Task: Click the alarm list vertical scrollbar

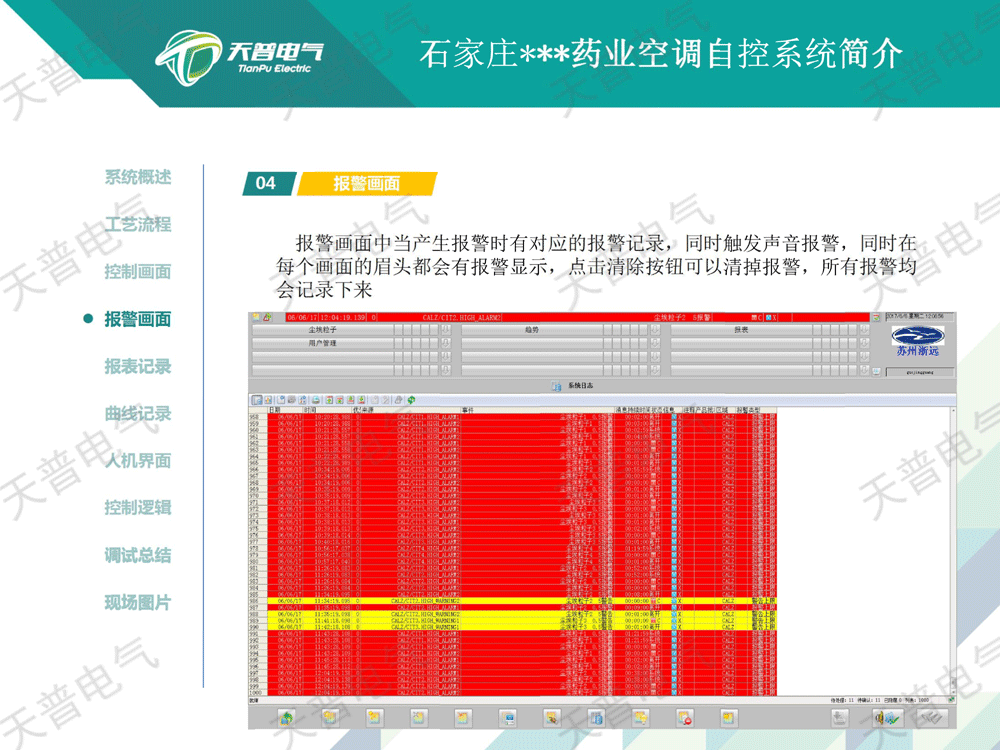Action: pos(953,552)
